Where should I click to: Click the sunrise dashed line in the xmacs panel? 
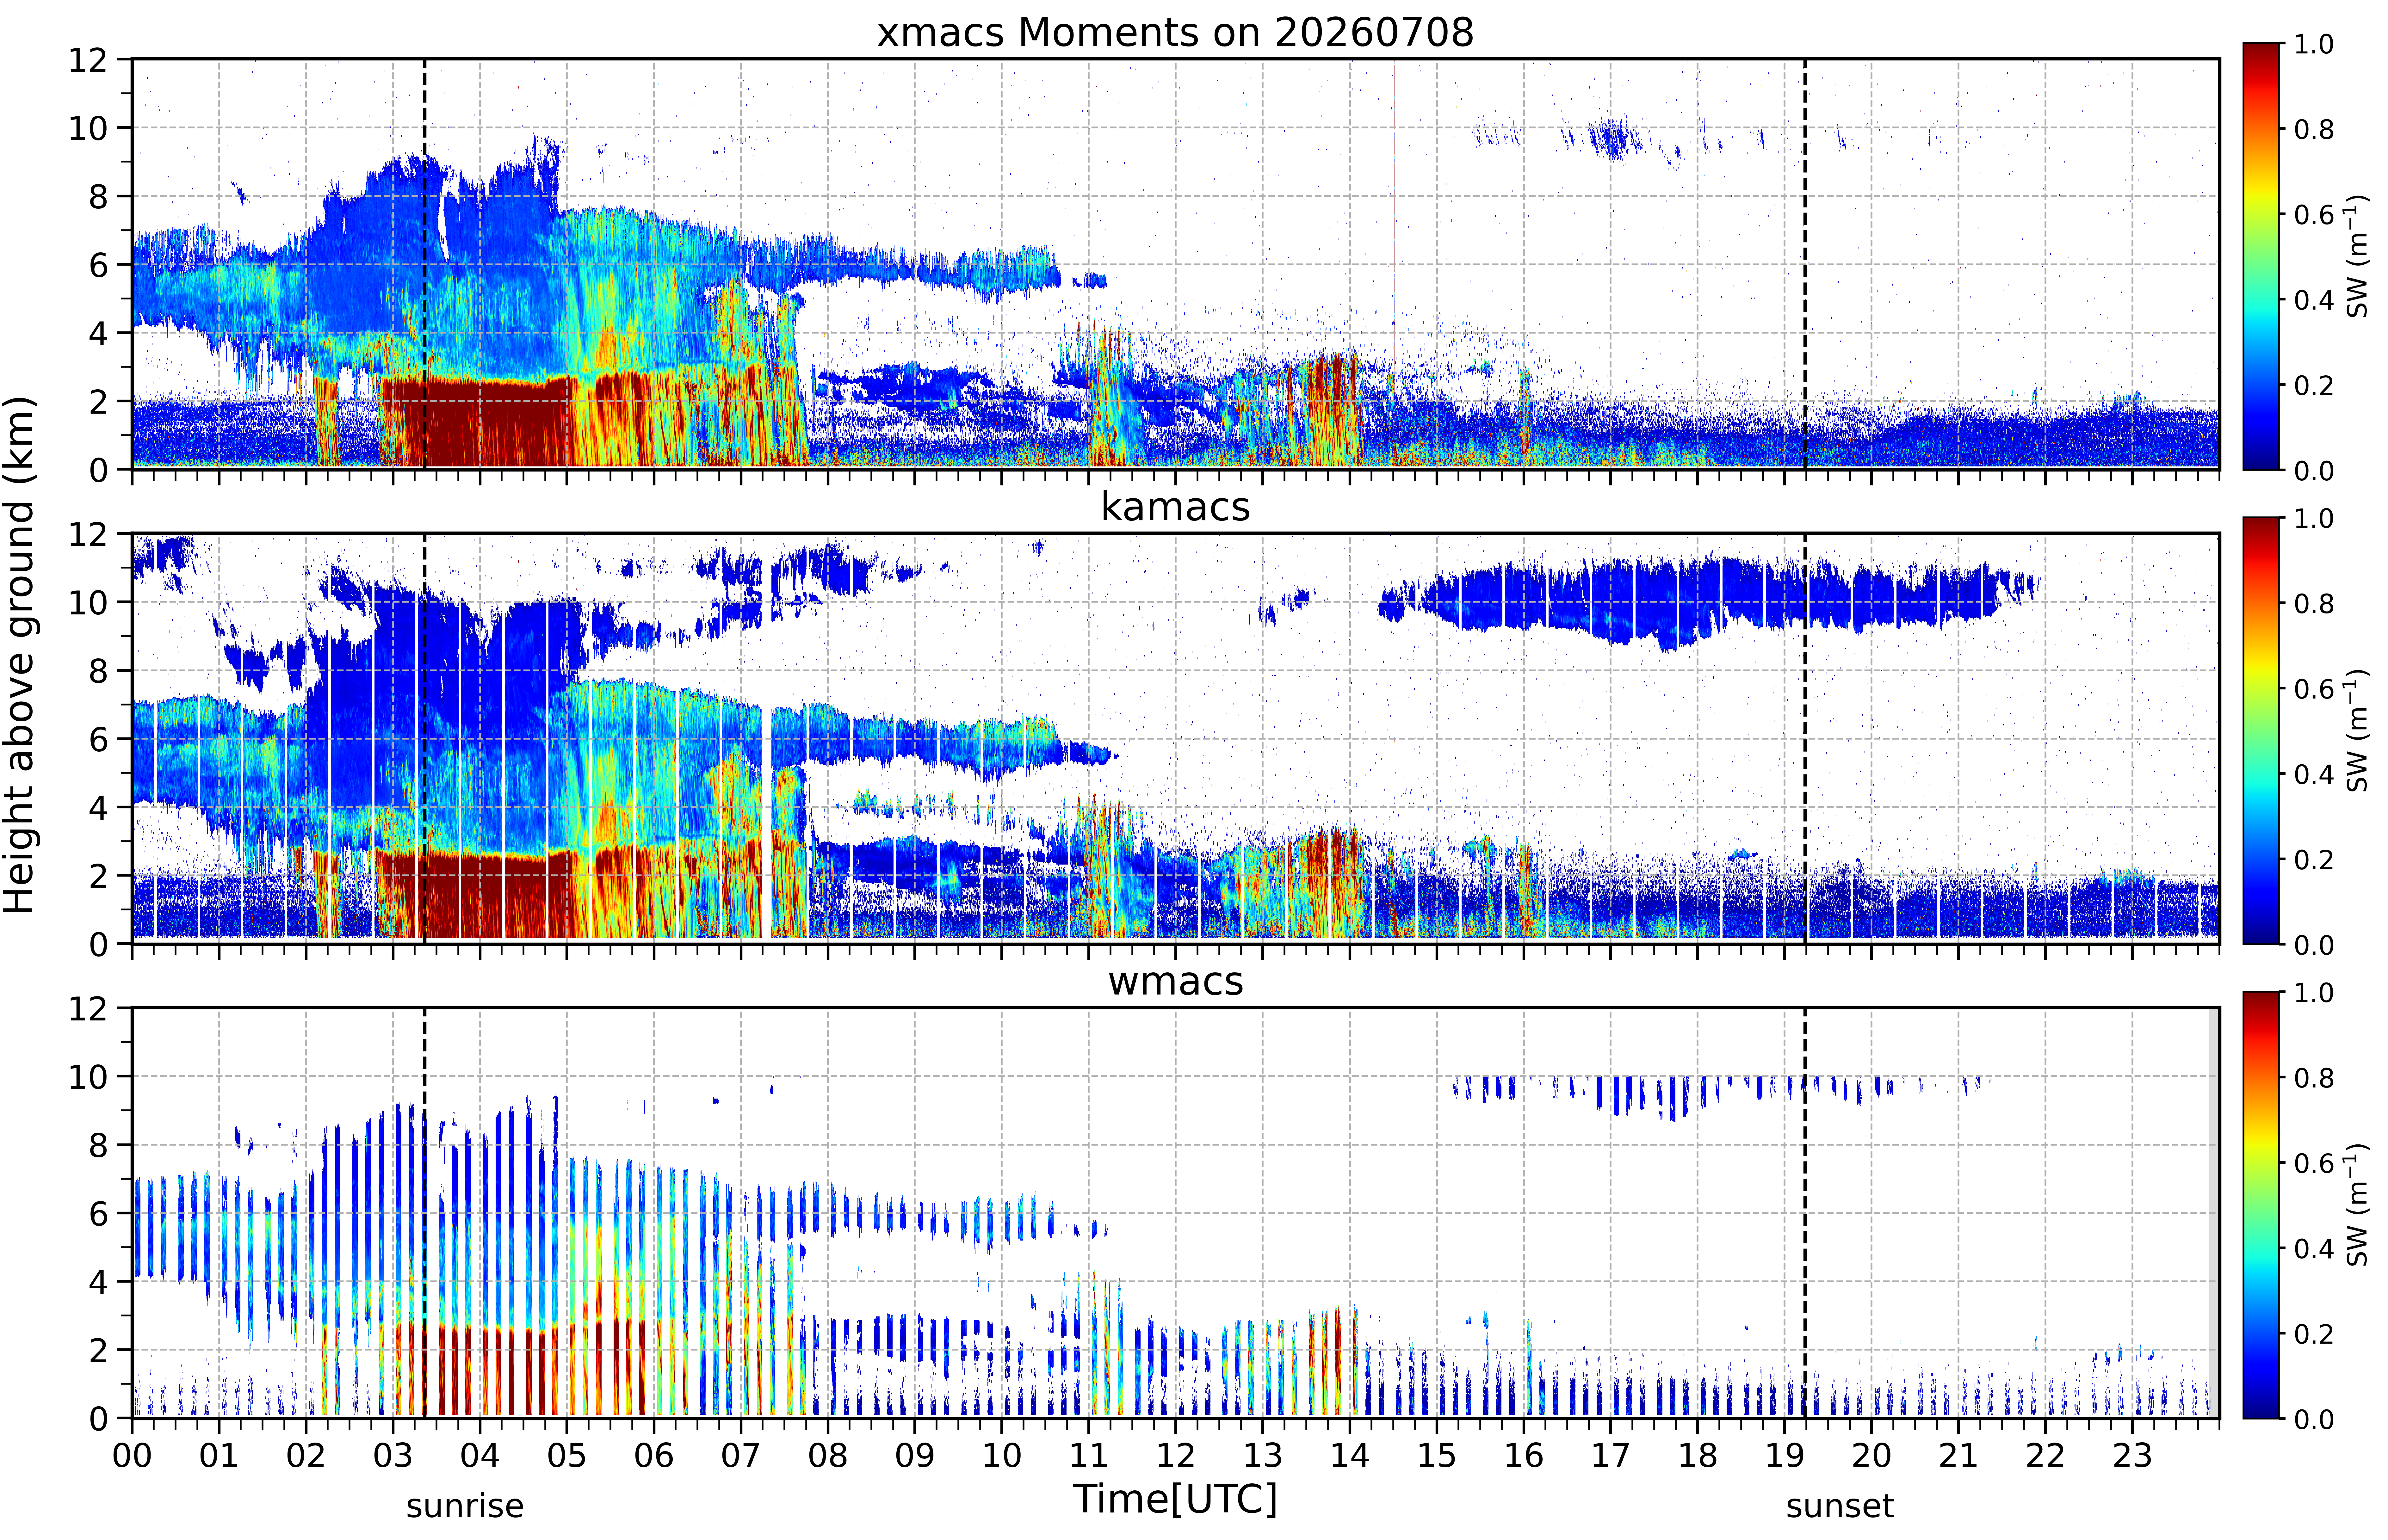coord(425,264)
